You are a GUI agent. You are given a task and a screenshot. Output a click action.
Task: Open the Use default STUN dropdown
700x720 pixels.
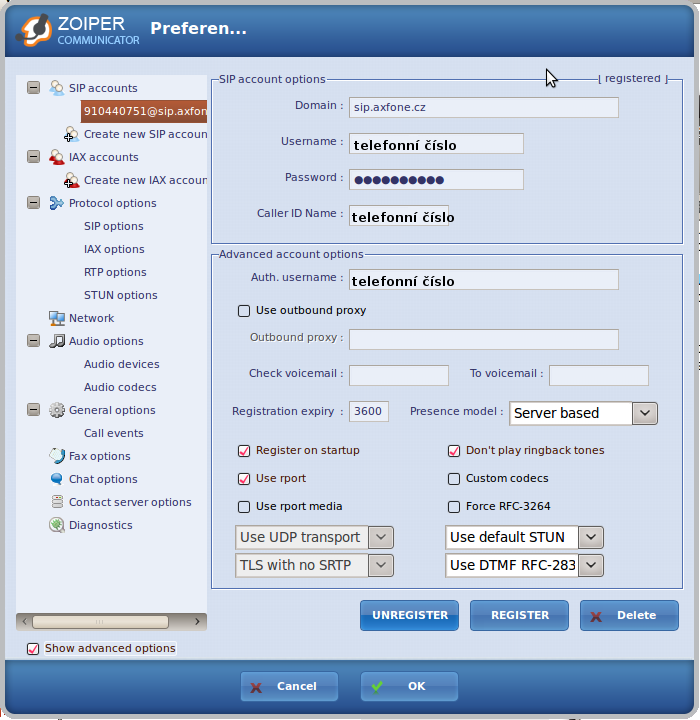coord(591,537)
